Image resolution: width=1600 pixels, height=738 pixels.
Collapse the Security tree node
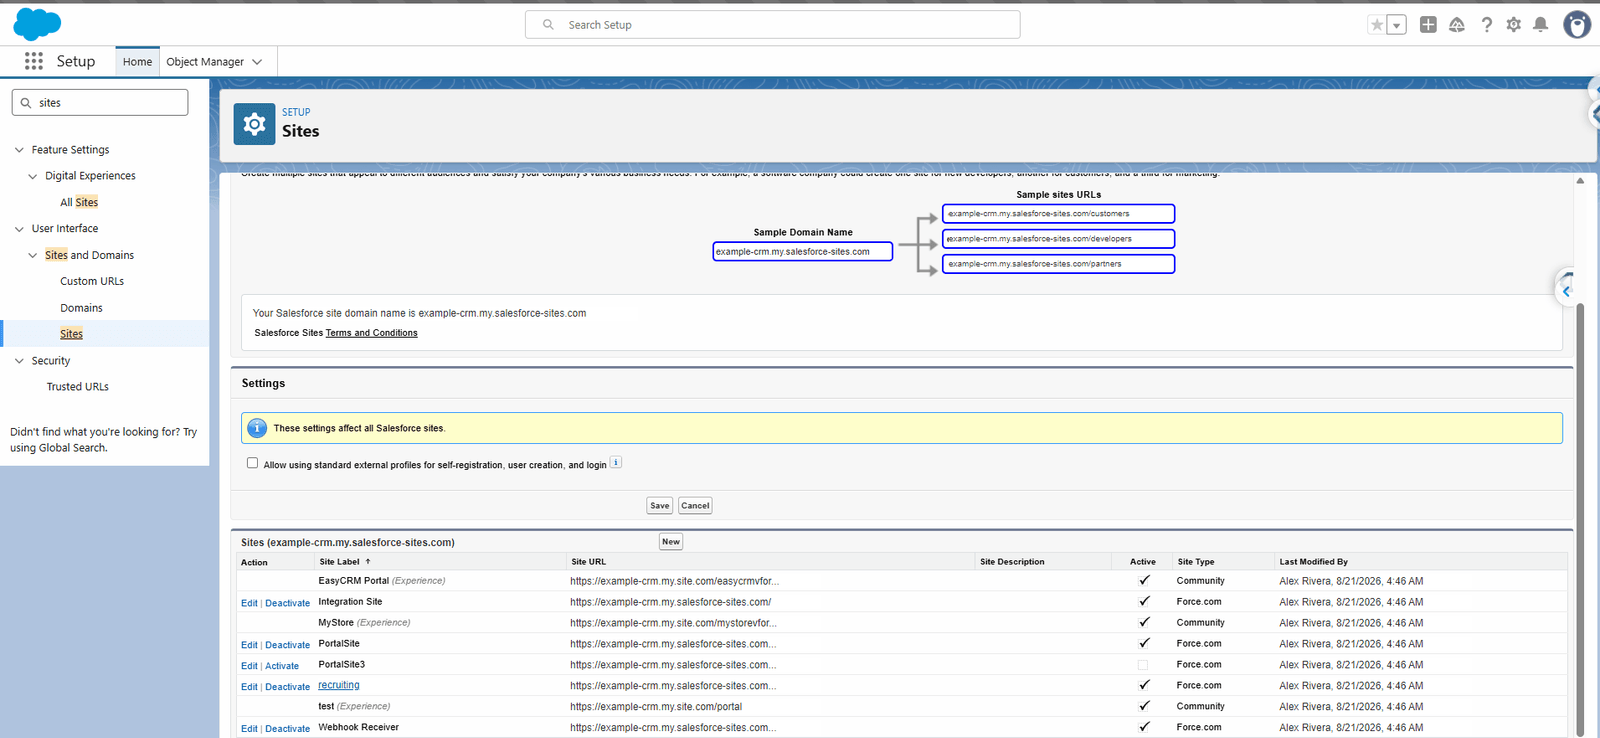(x=19, y=361)
